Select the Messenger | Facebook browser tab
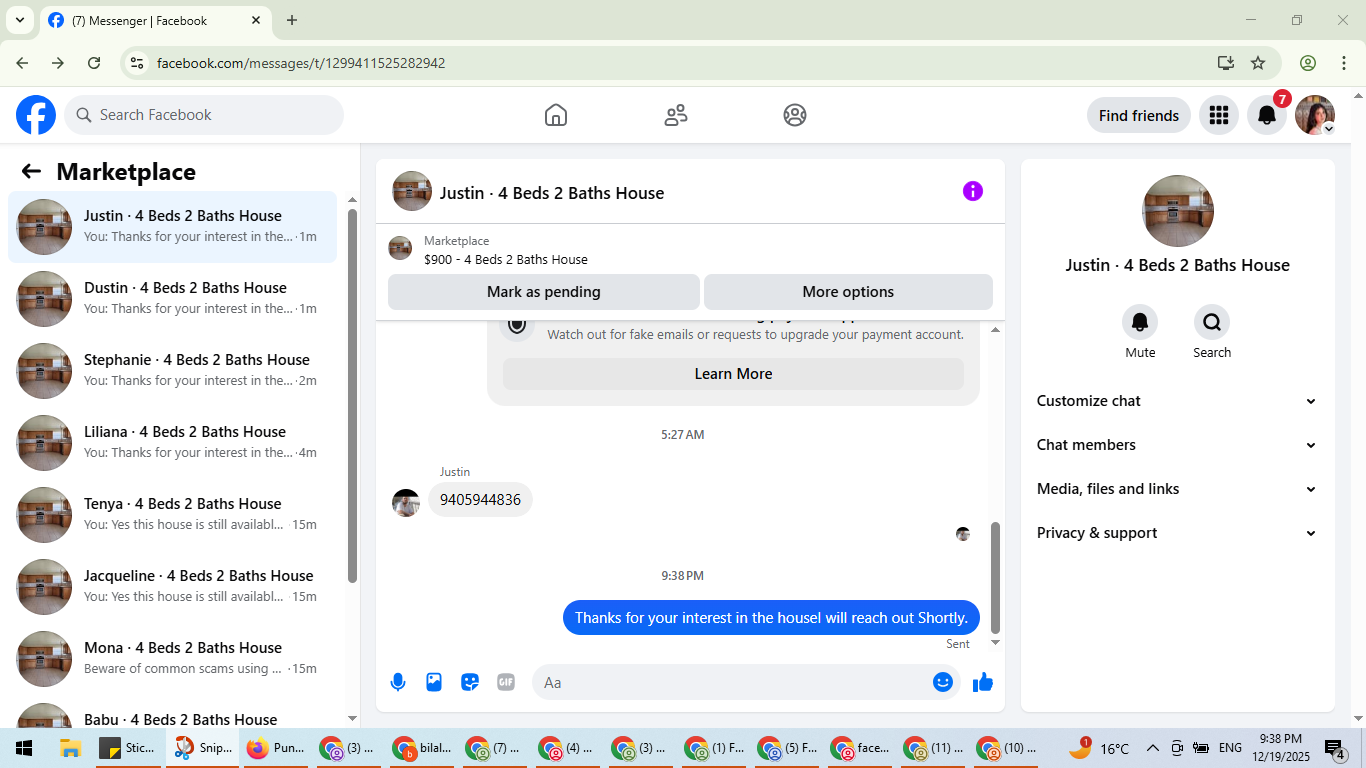 point(155,20)
